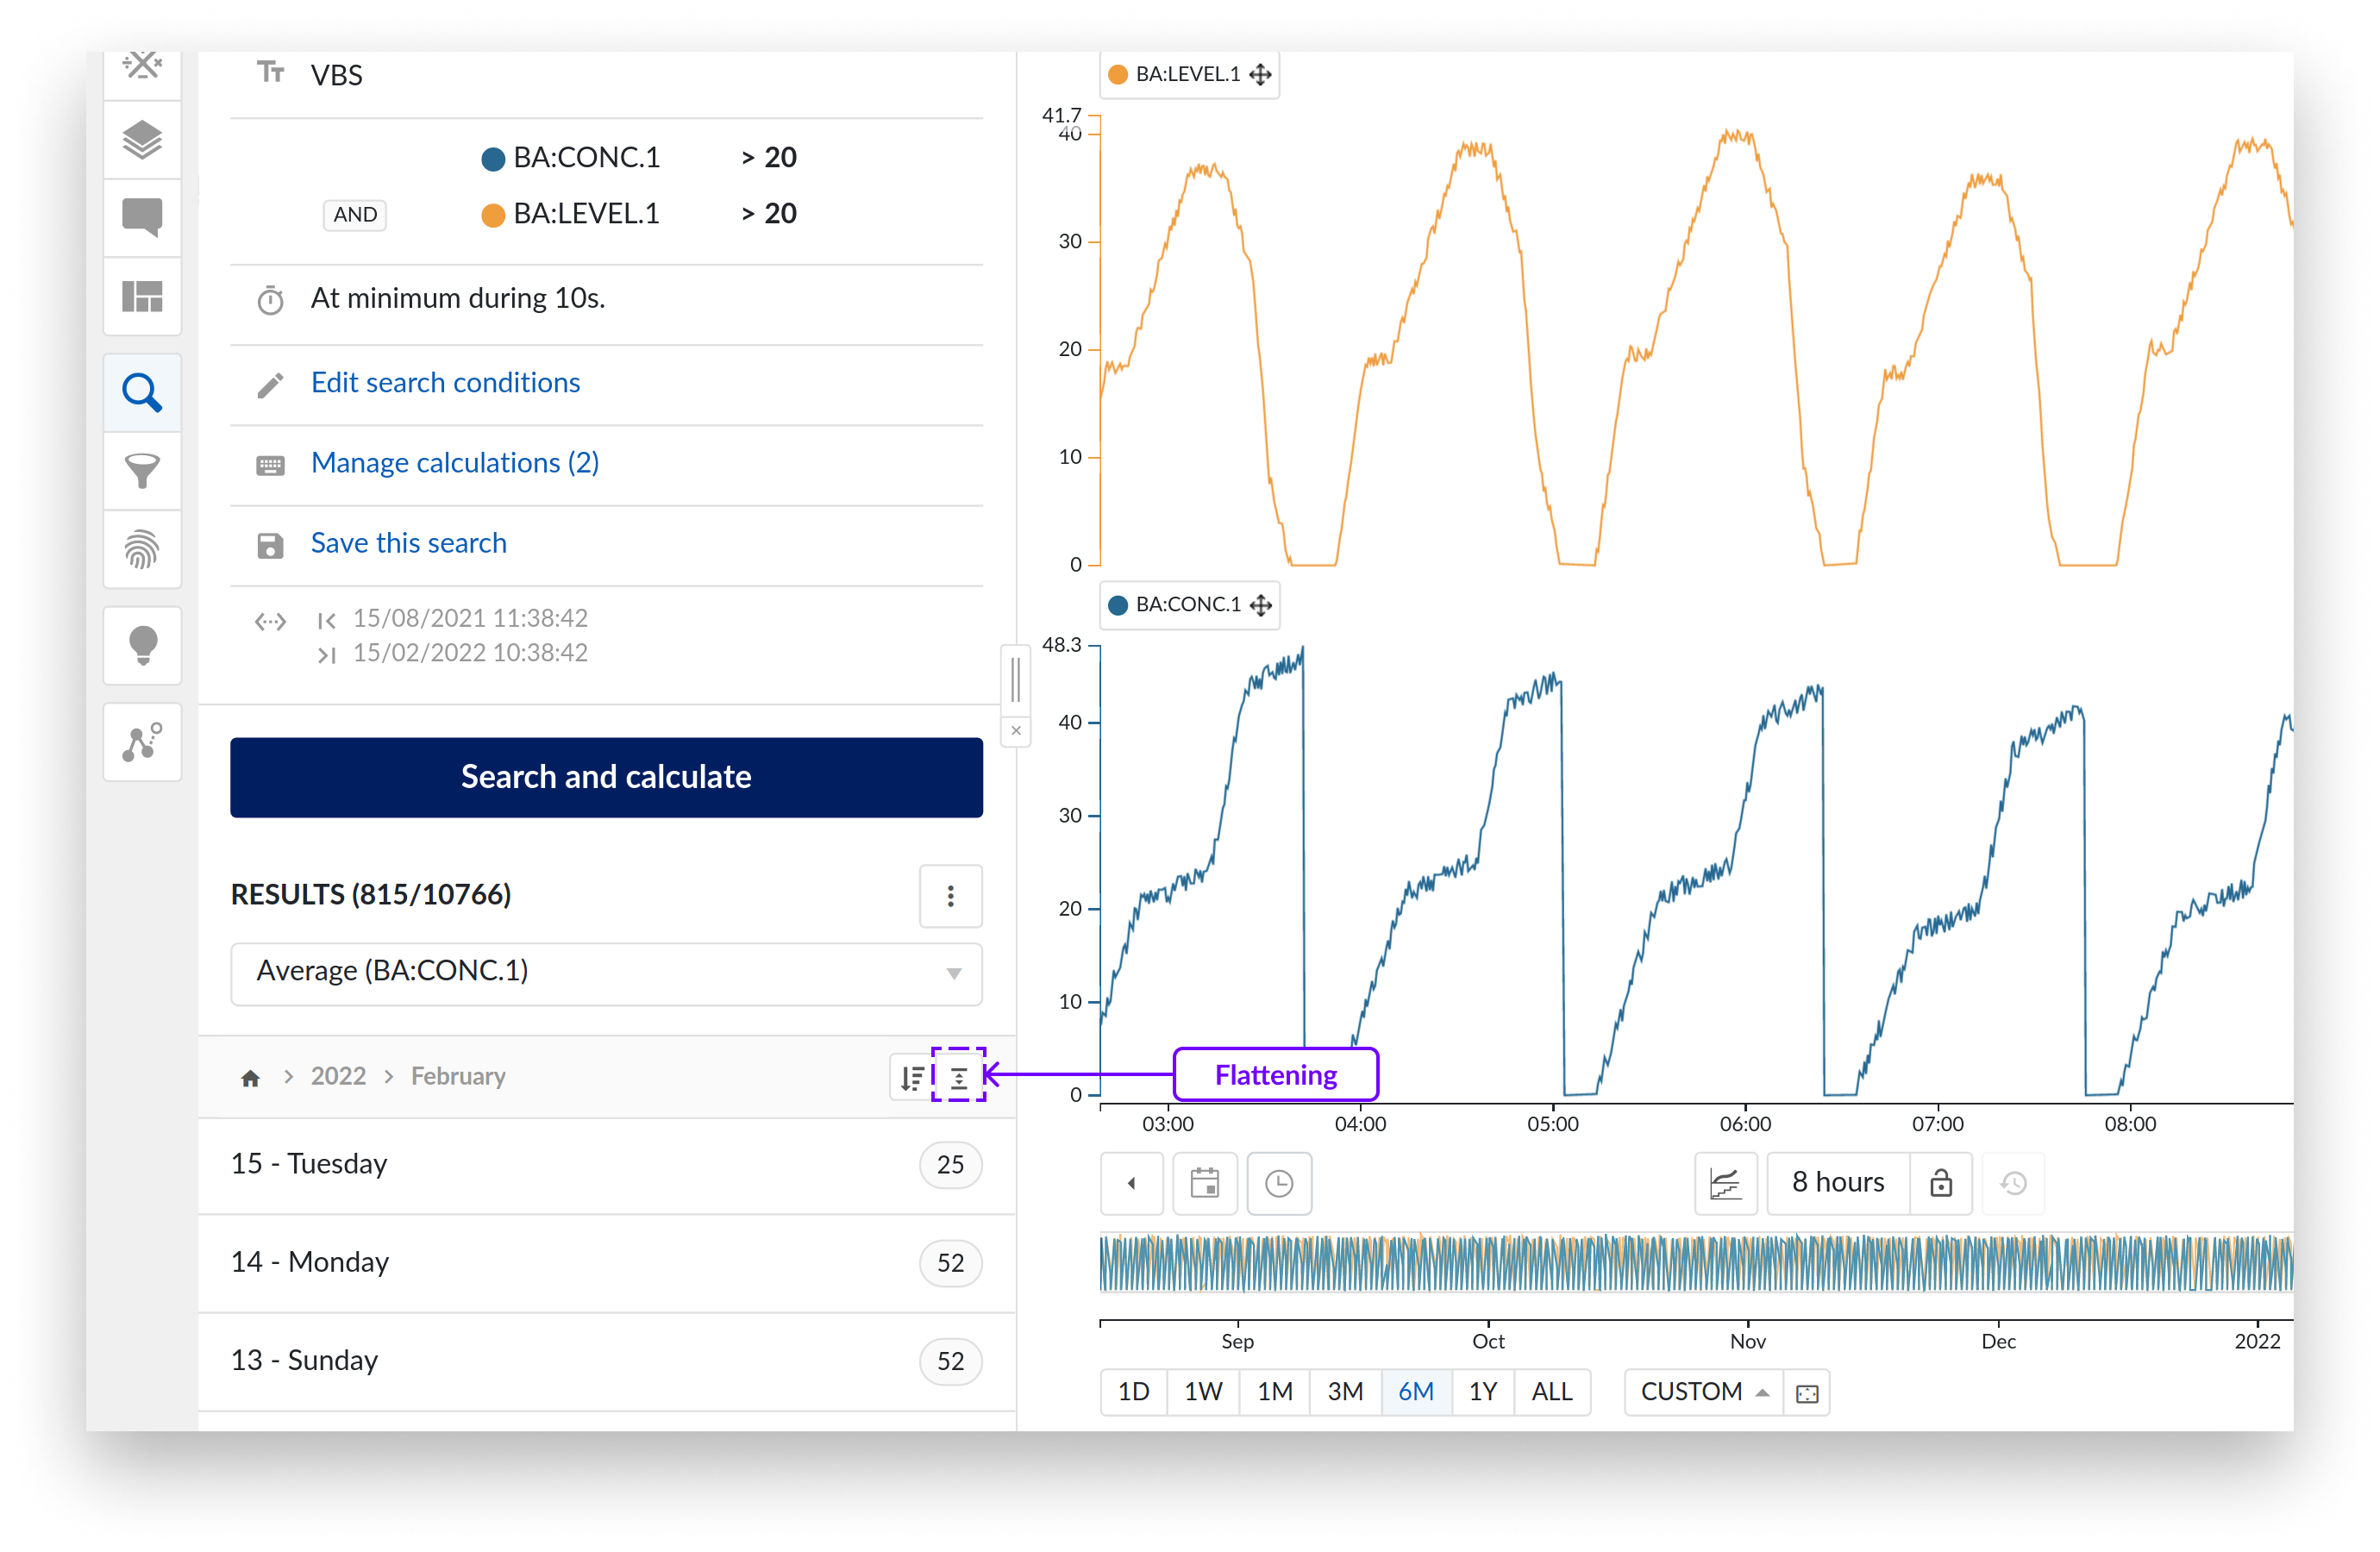2380x1552 pixels.
Task: Click the context timeline overview bar
Action: point(1695,1262)
